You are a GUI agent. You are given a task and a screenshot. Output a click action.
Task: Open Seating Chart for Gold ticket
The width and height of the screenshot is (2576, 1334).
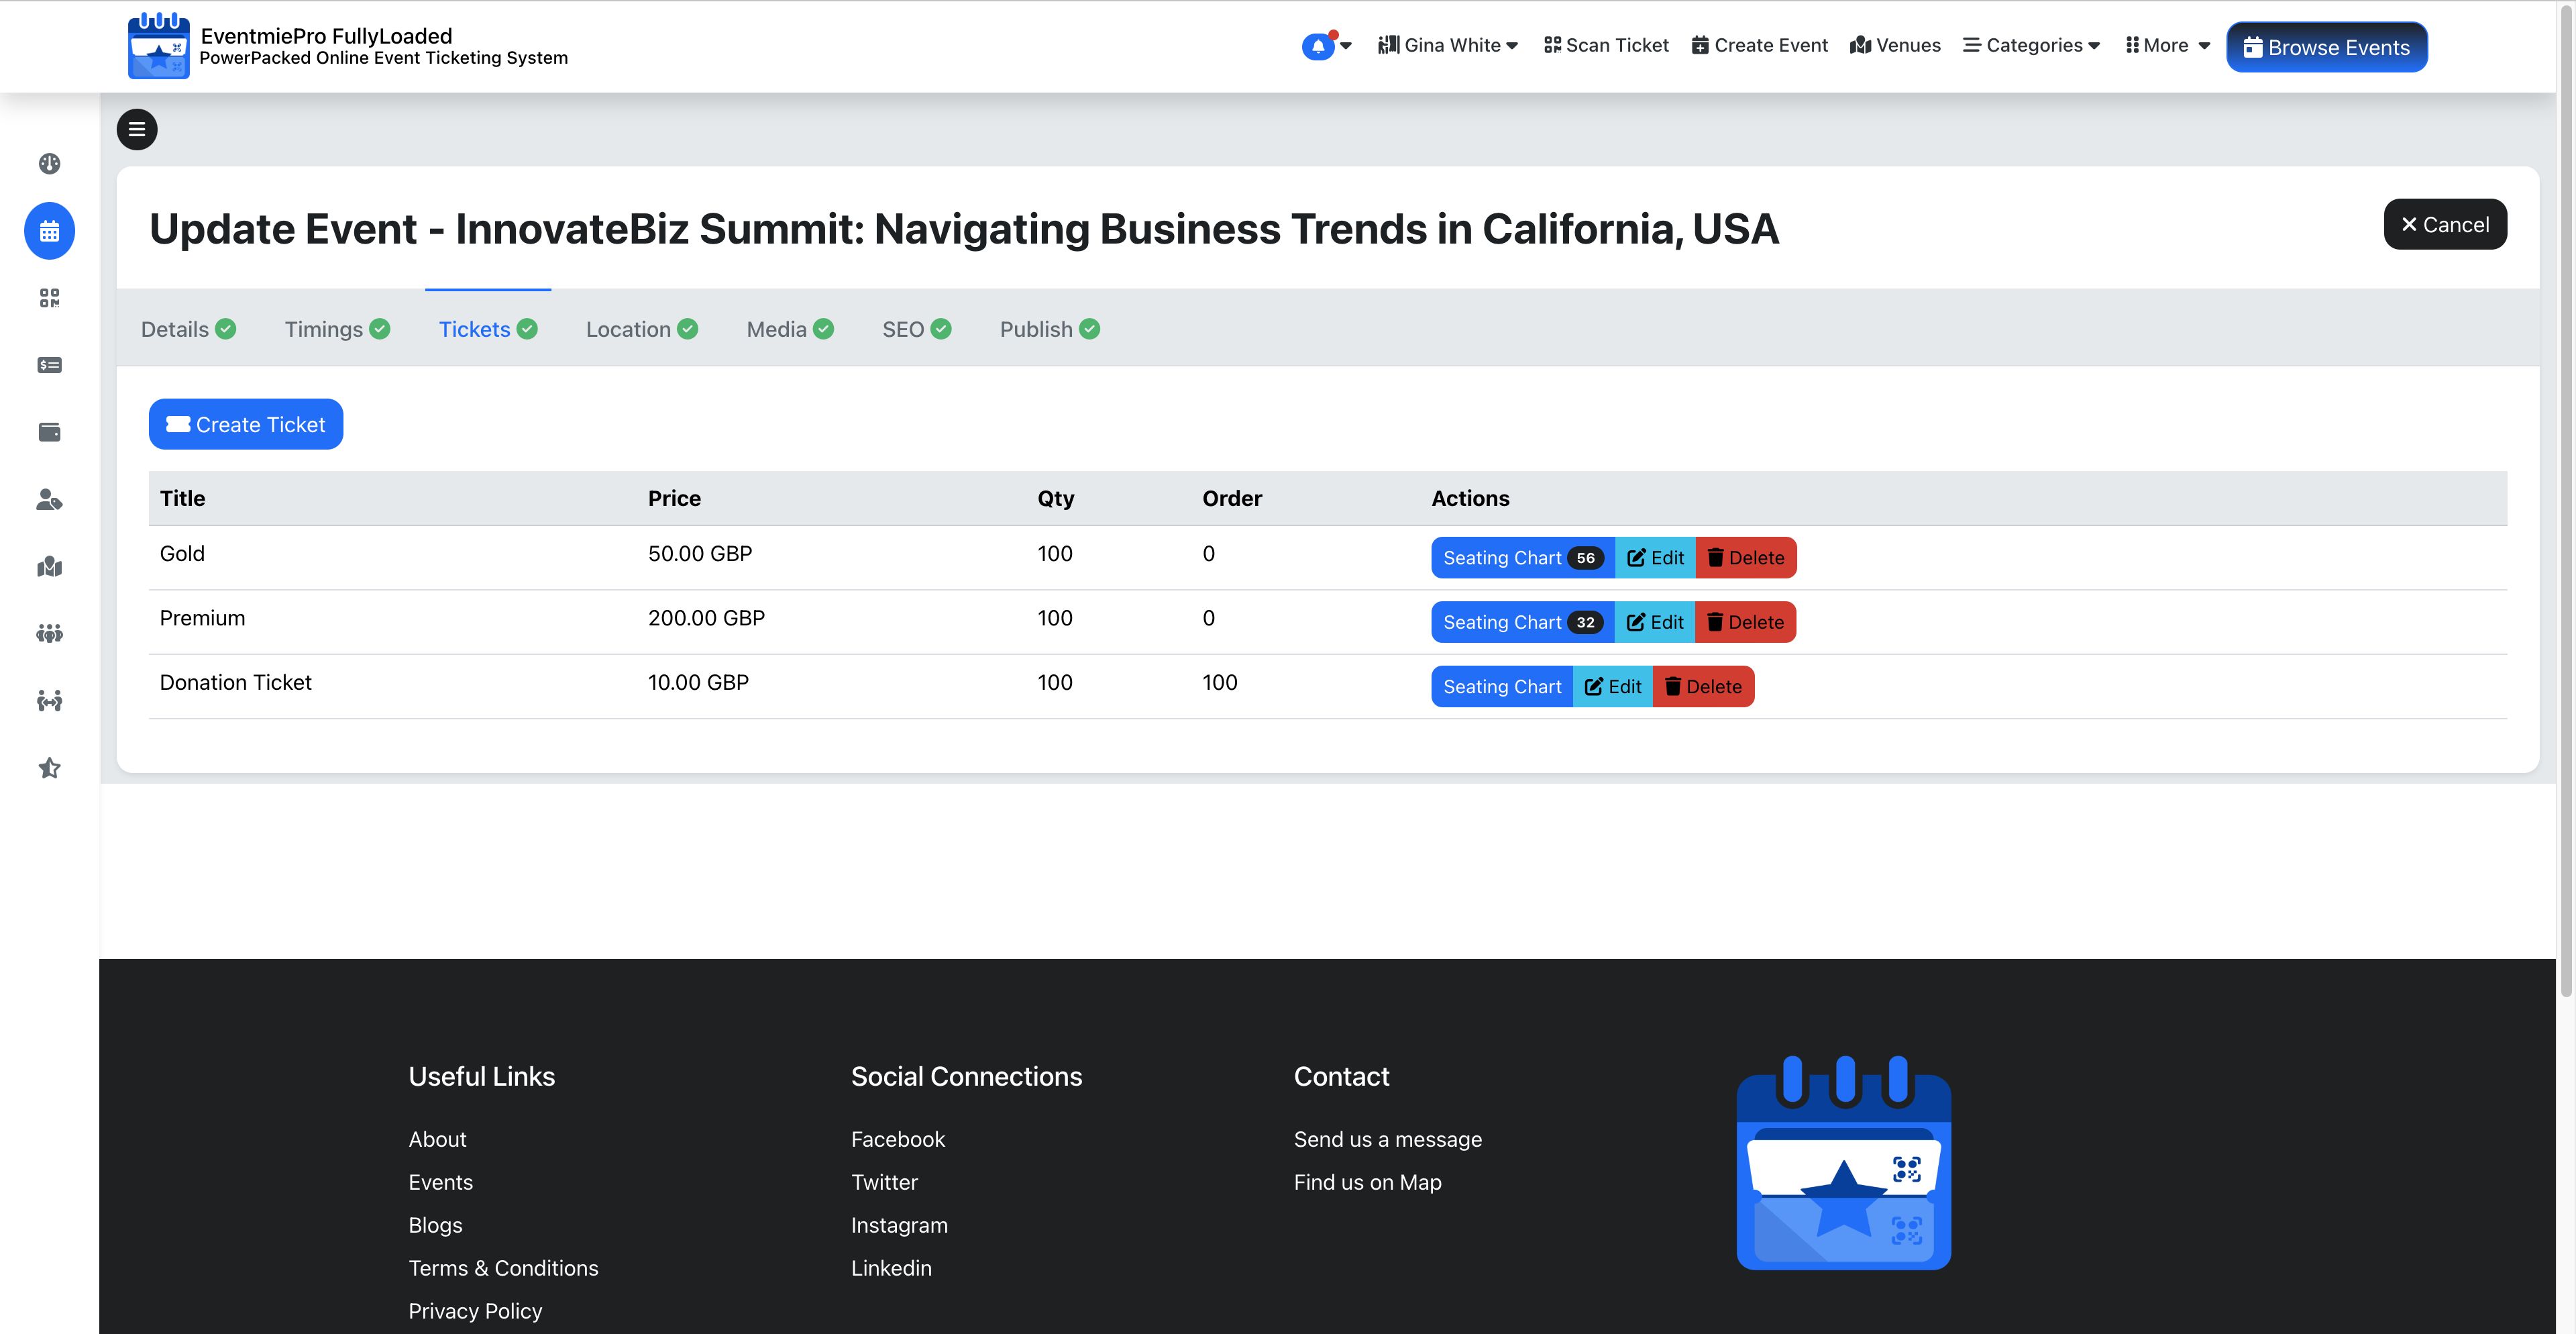pyautogui.click(x=1522, y=558)
